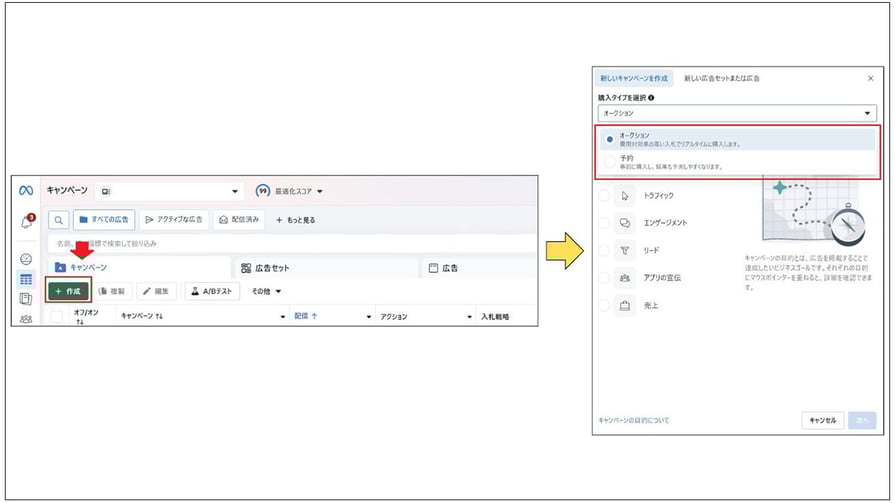Choose the アプリの宣伝 objective radio button
The image size is (895, 503).
(603, 278)
